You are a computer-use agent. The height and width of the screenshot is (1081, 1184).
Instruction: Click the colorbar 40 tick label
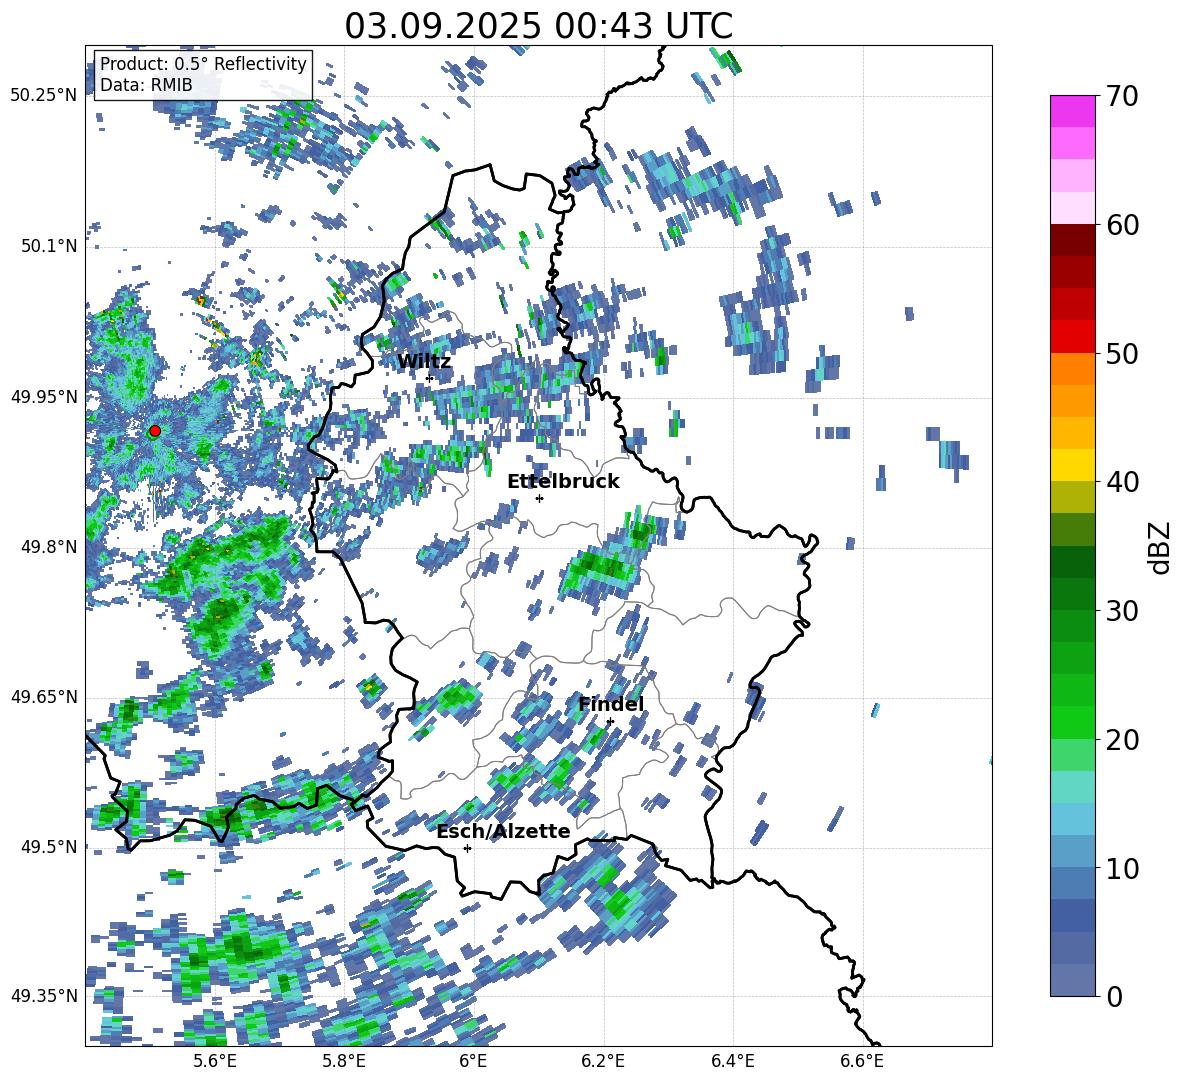(x=1123, y=482)
